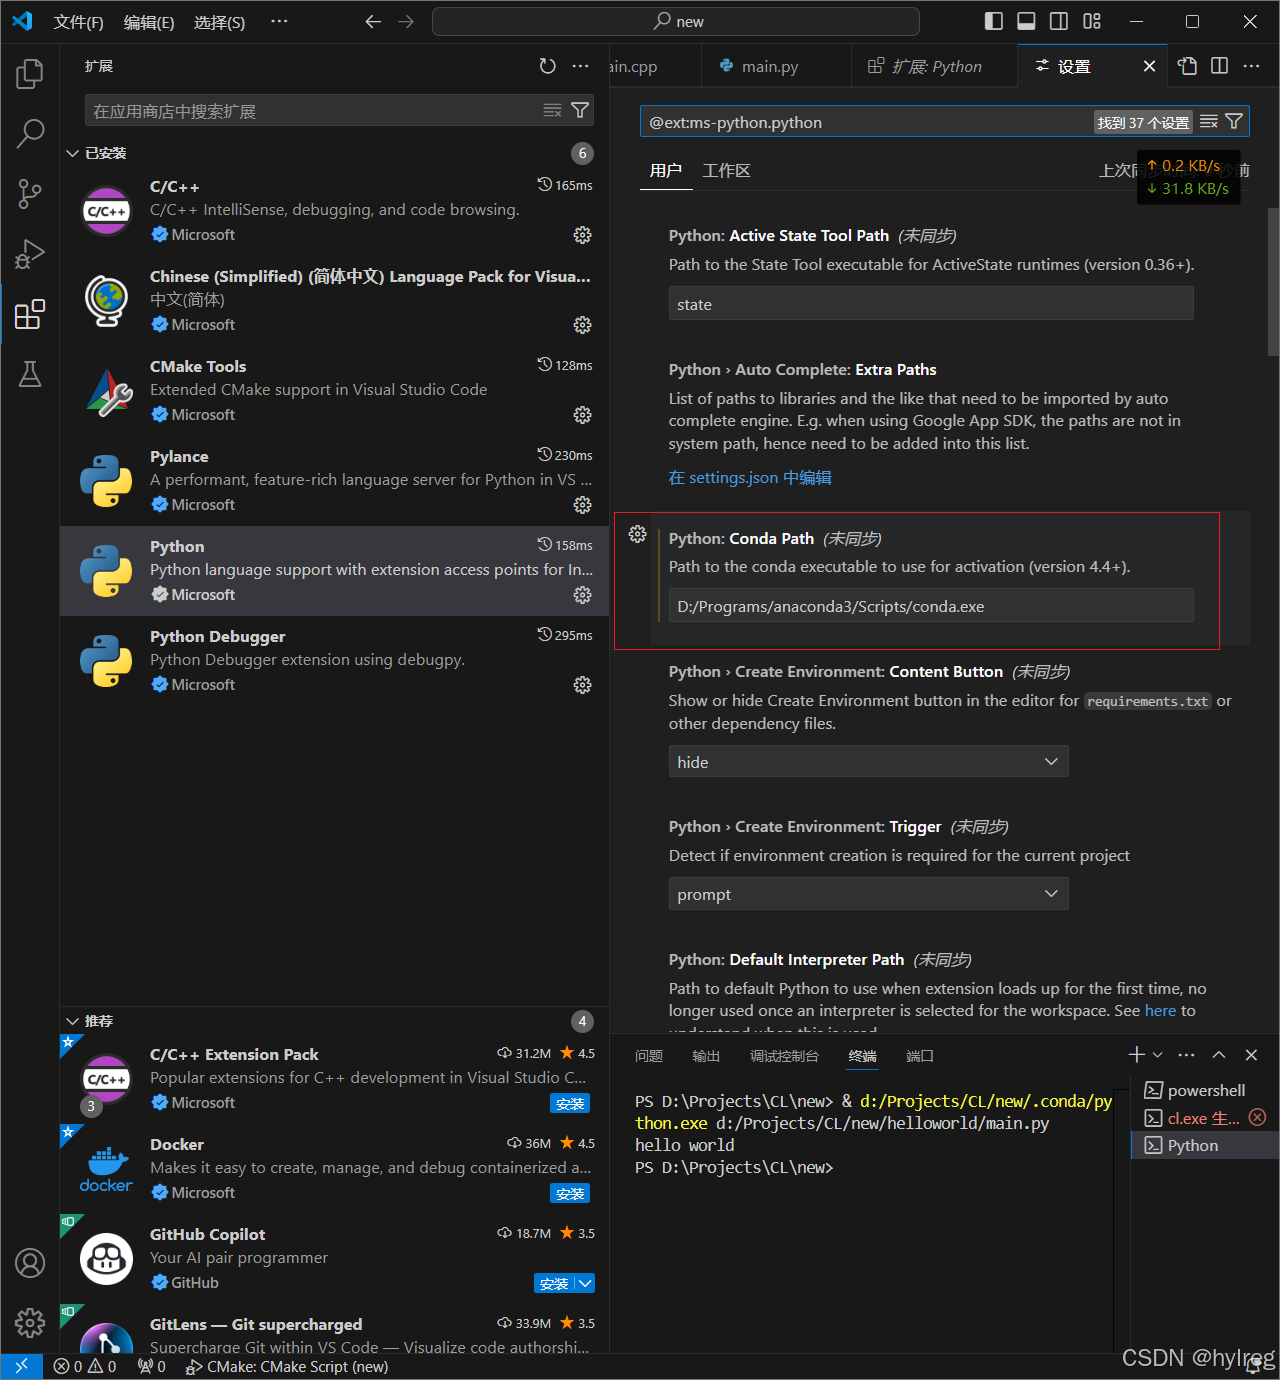The height and width of the screenshot is (1380, 1280).
Task: Switch to the 工作区 settings tab
Action: pyautogui.click(x=726, y=170)
